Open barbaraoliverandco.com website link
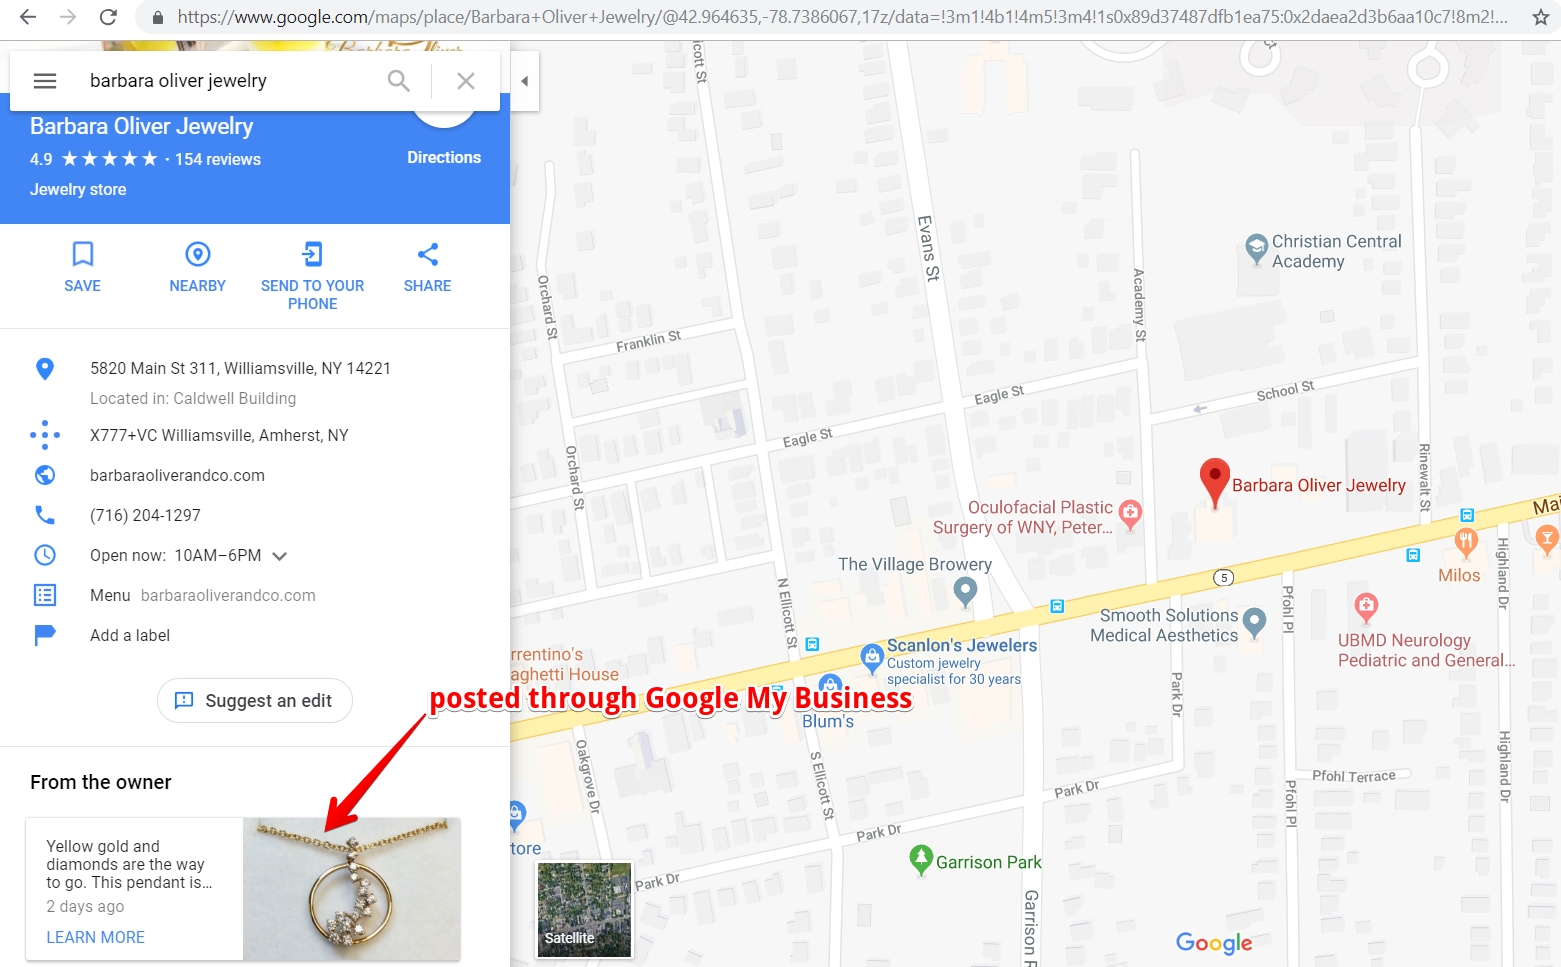Screen dimensions: 1561x967 178,476
